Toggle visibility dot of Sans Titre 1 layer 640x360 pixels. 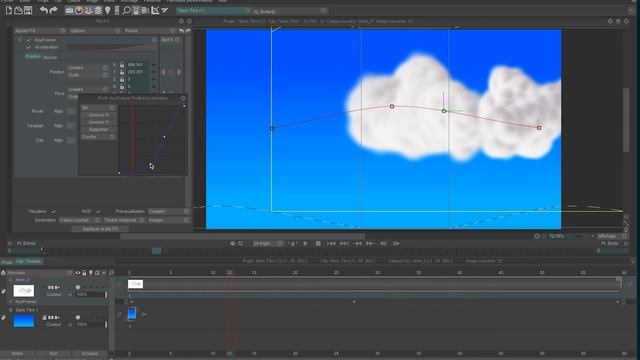click(x=78, y=317)
